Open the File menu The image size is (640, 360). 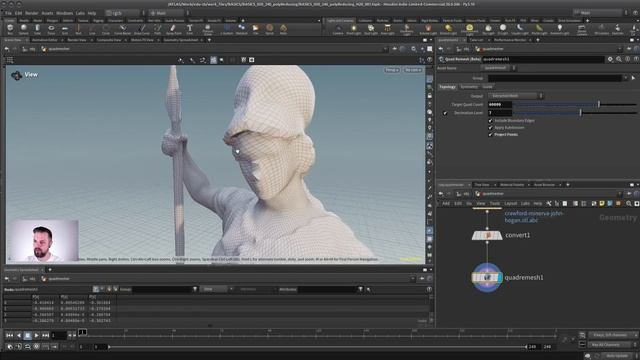pos(8,13)
